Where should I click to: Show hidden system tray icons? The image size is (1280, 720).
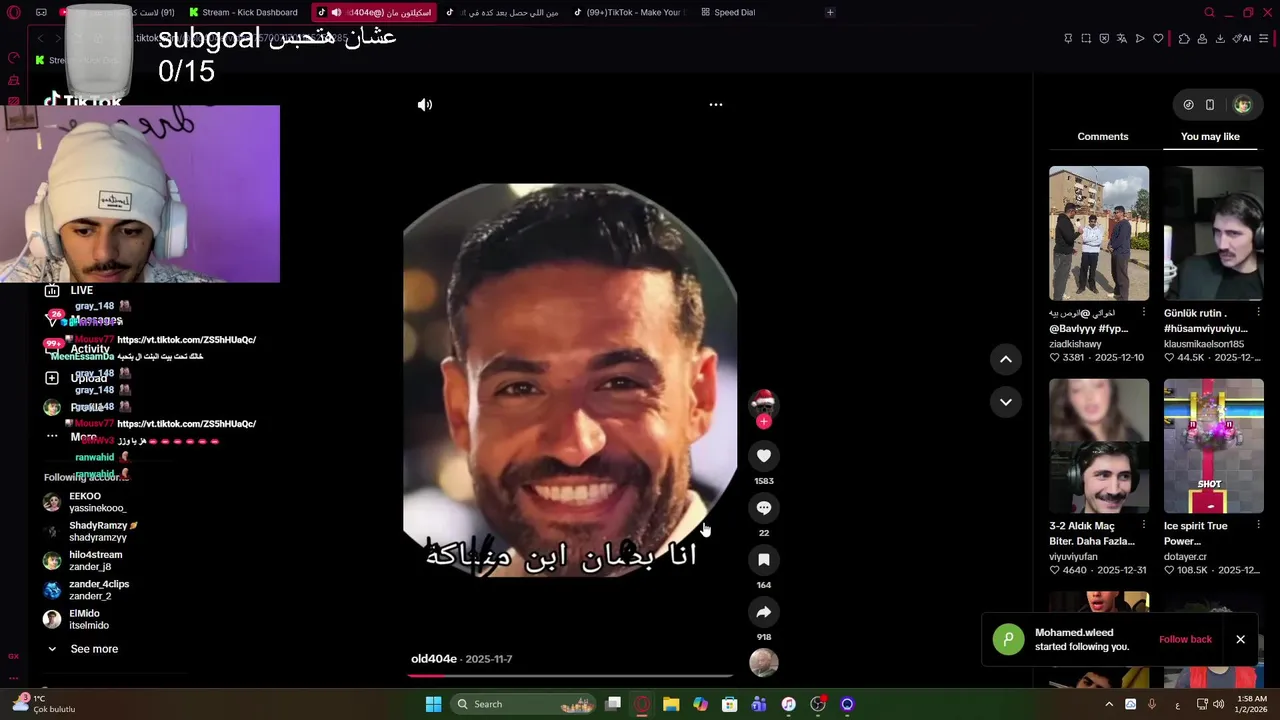[x=1109, y=704]
